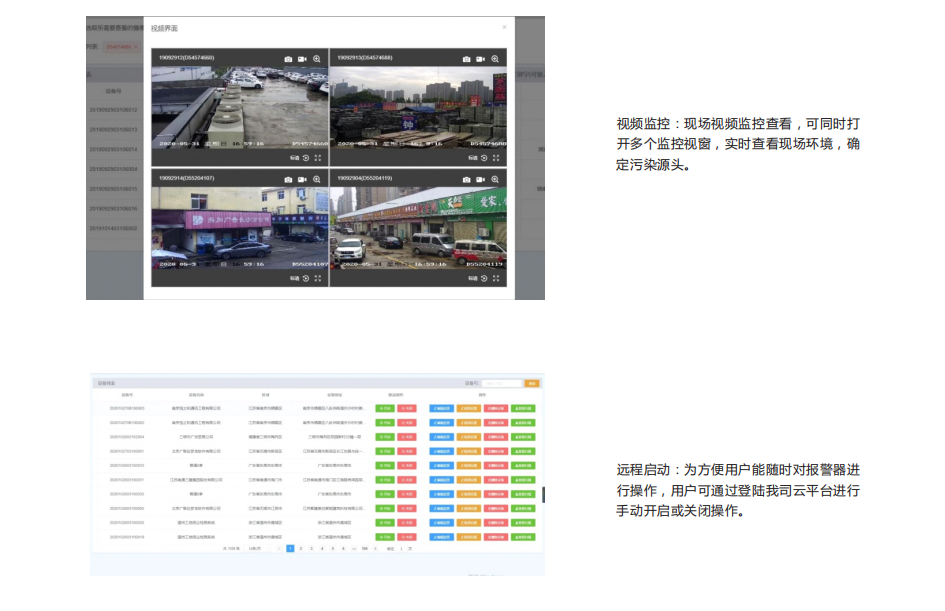The image size is (945, 611).
Task: Go to page 2 of device list
Action: (301, 548)
